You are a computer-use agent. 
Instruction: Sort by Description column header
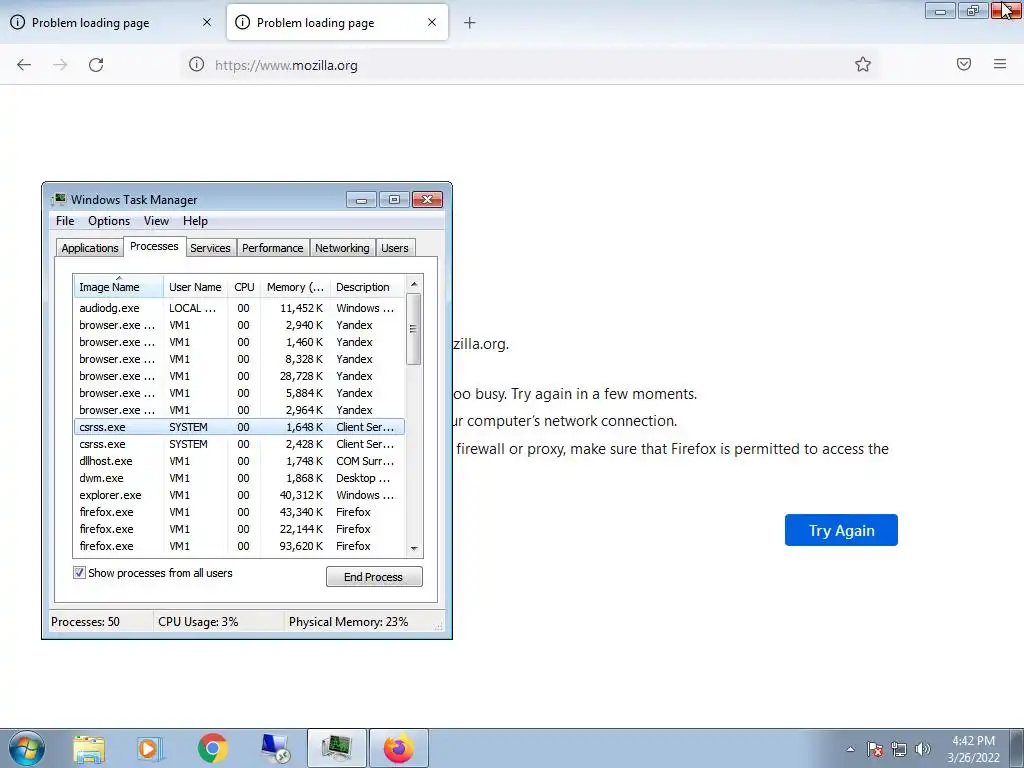(x=368, y=287)
